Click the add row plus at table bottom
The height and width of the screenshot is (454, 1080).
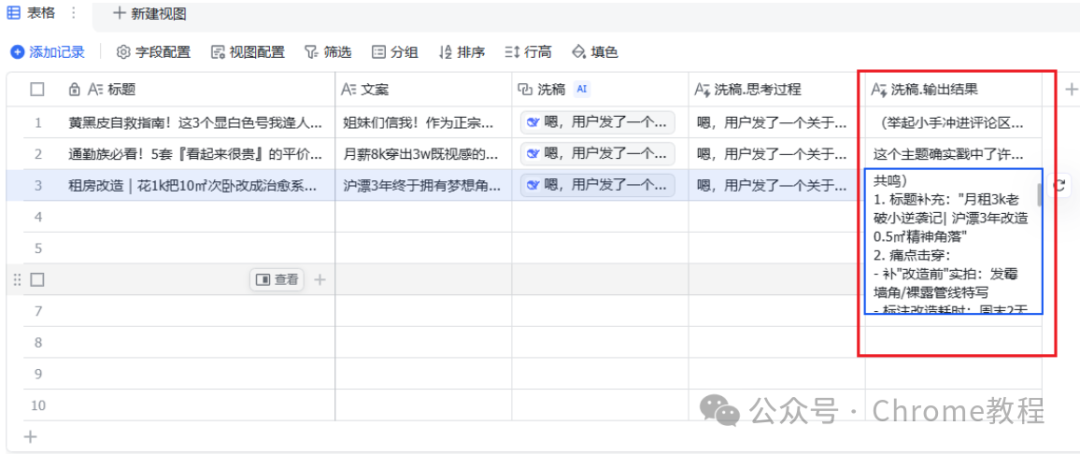pyautogui.click(x=30, y=436)
